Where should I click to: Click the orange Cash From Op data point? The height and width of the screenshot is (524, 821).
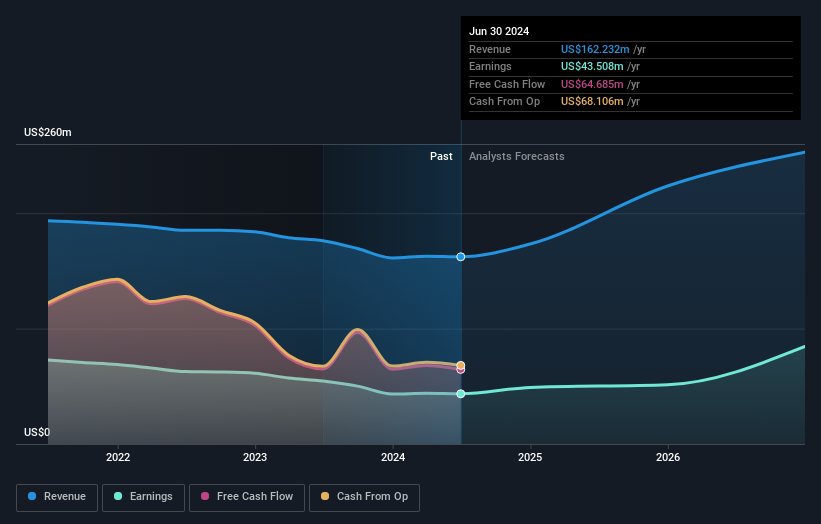pyautogui.click(x=460, y=365)
